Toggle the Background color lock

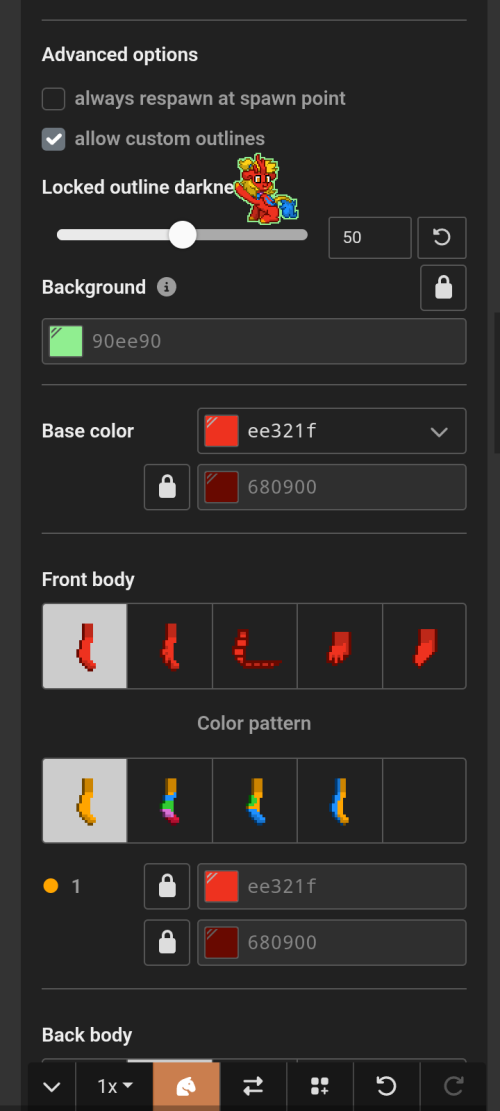(443, 288)
